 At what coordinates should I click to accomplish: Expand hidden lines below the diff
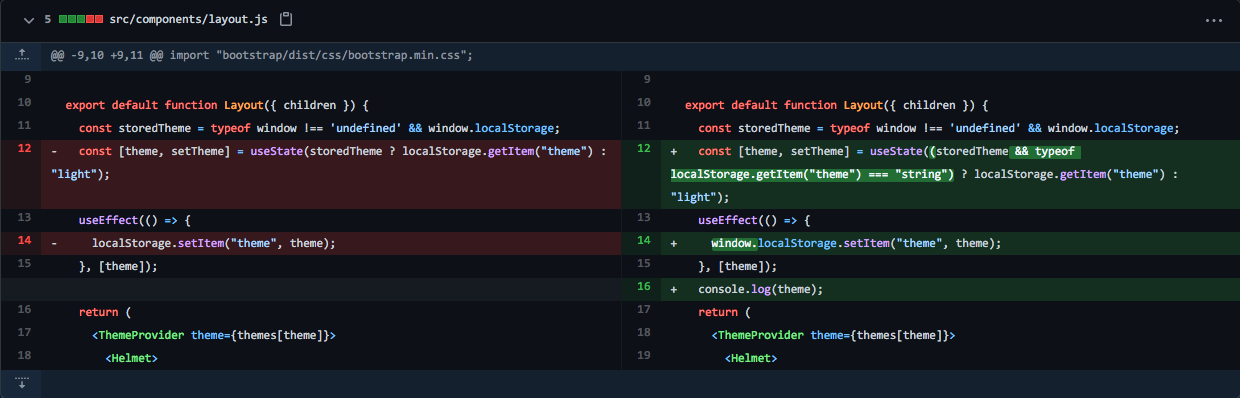tap(21, 384)
